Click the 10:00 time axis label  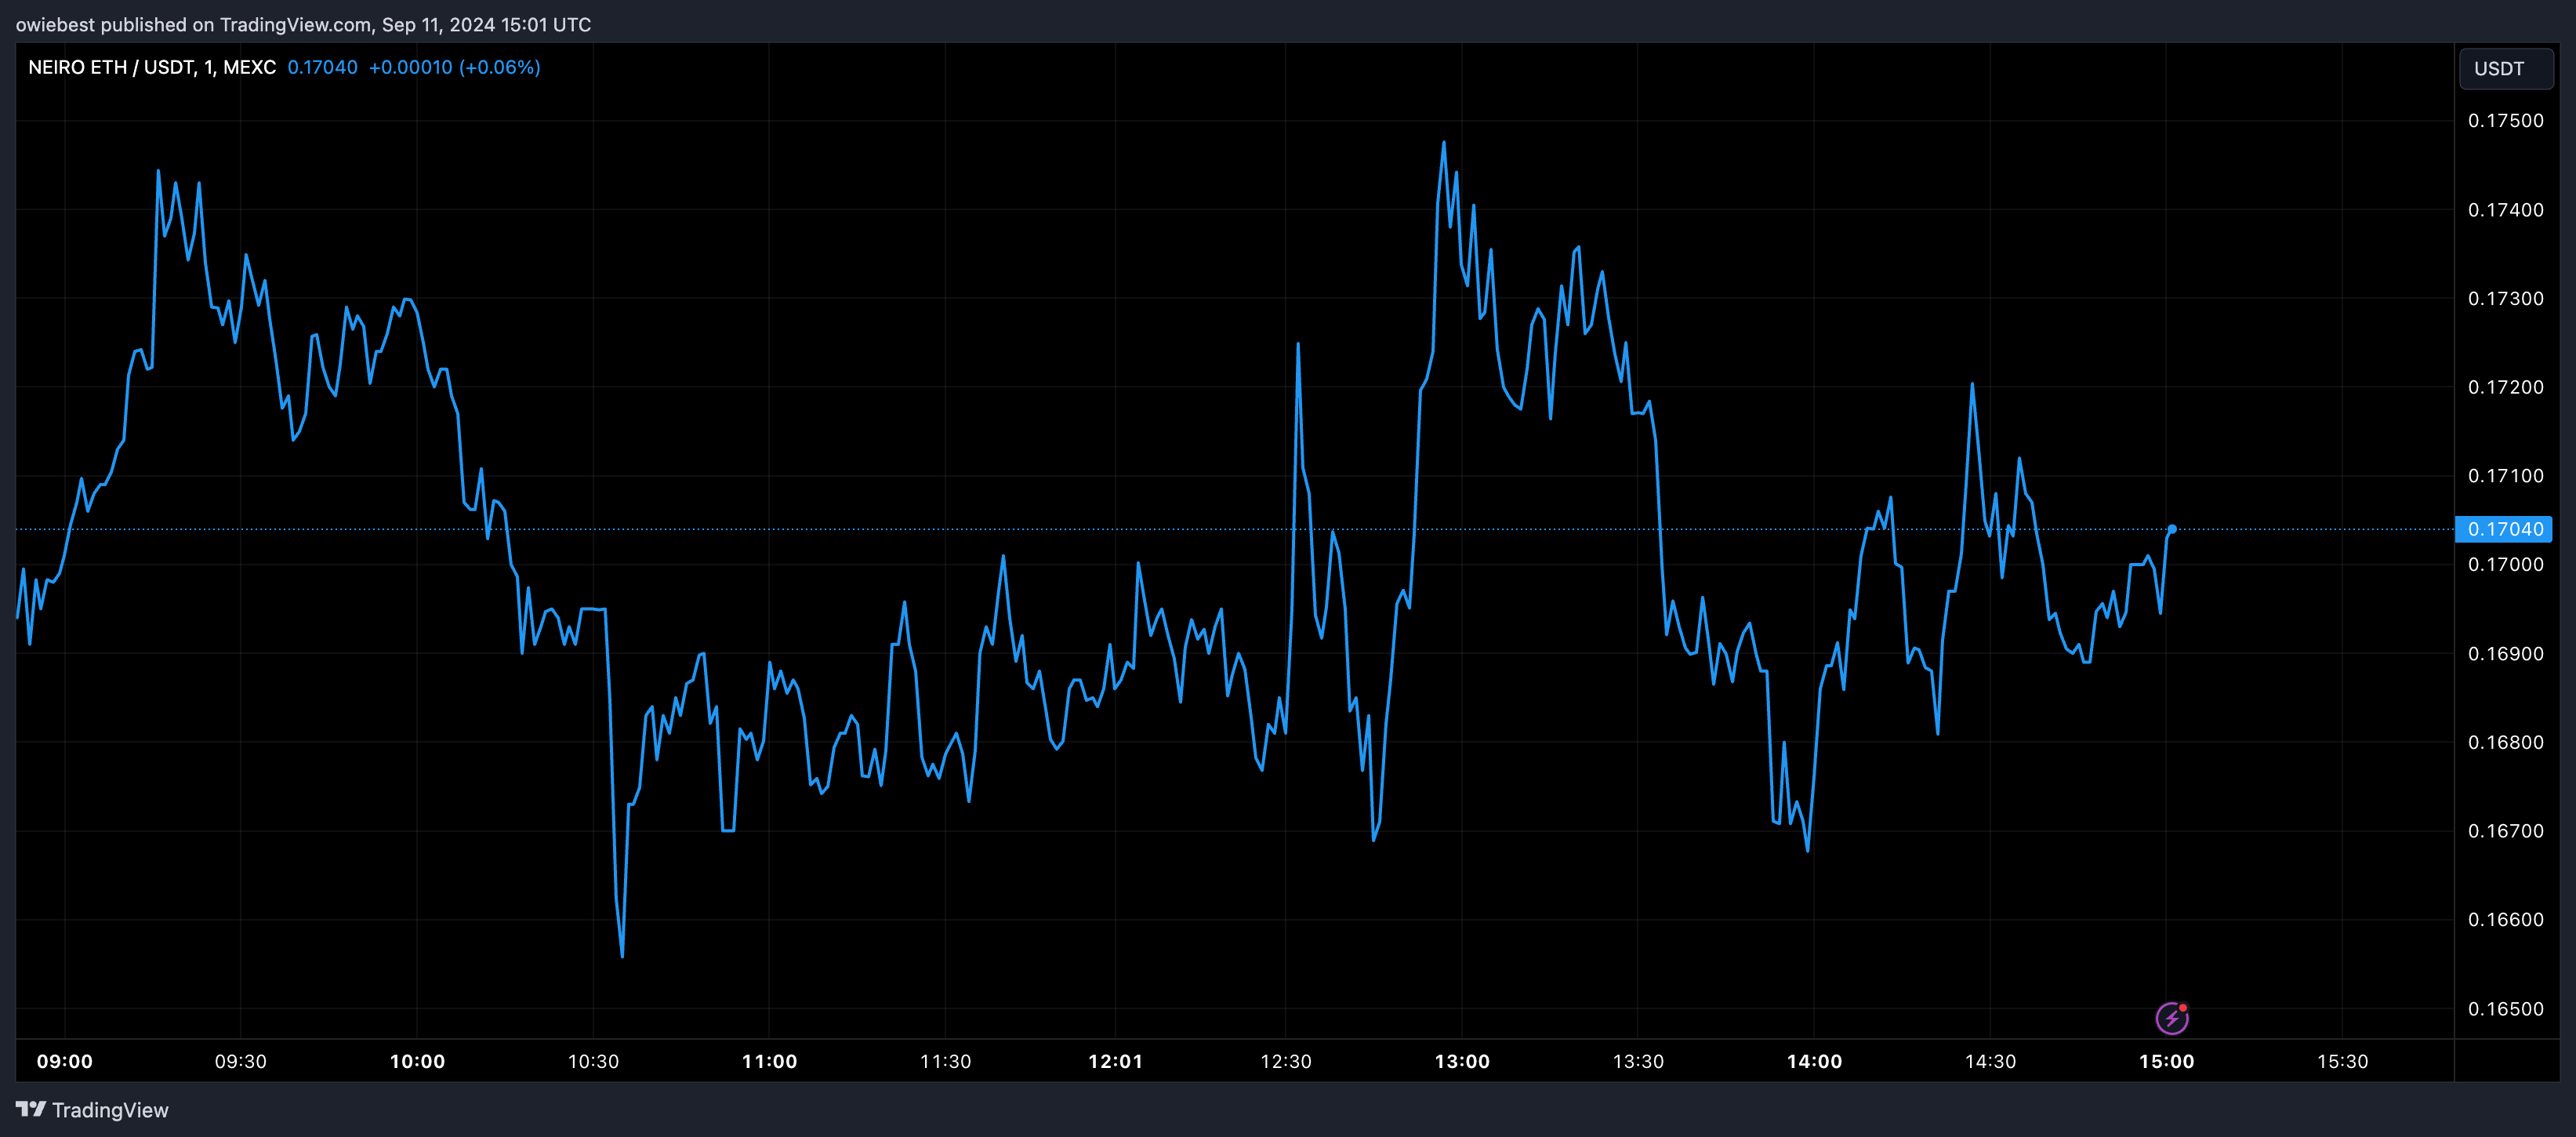[x=417, y=1061]
